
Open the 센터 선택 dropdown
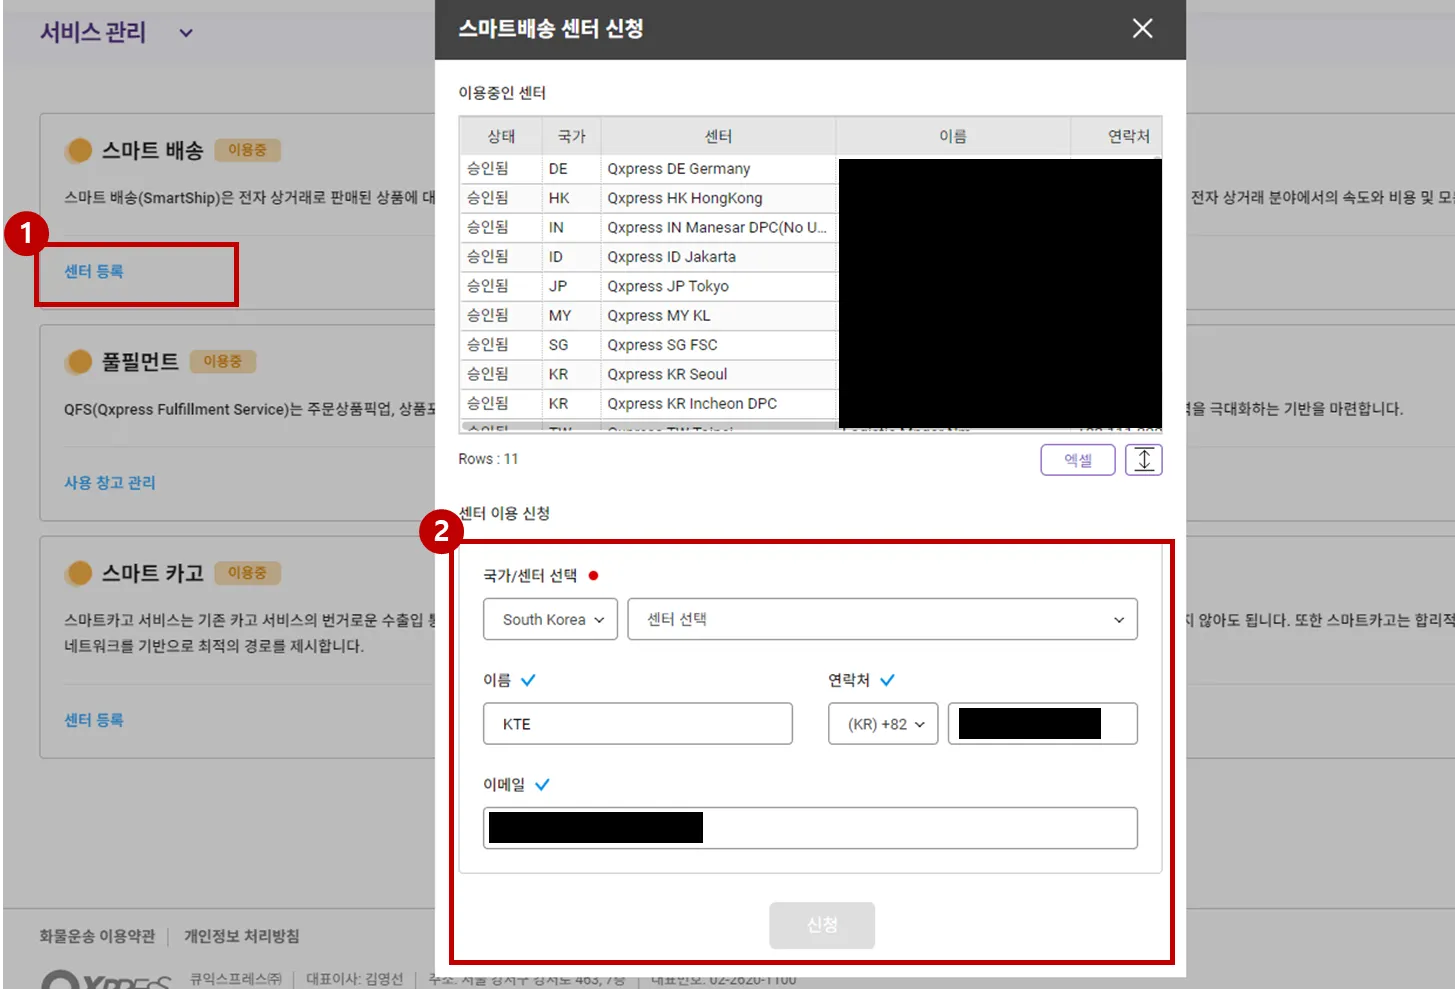tap(883, 619)
